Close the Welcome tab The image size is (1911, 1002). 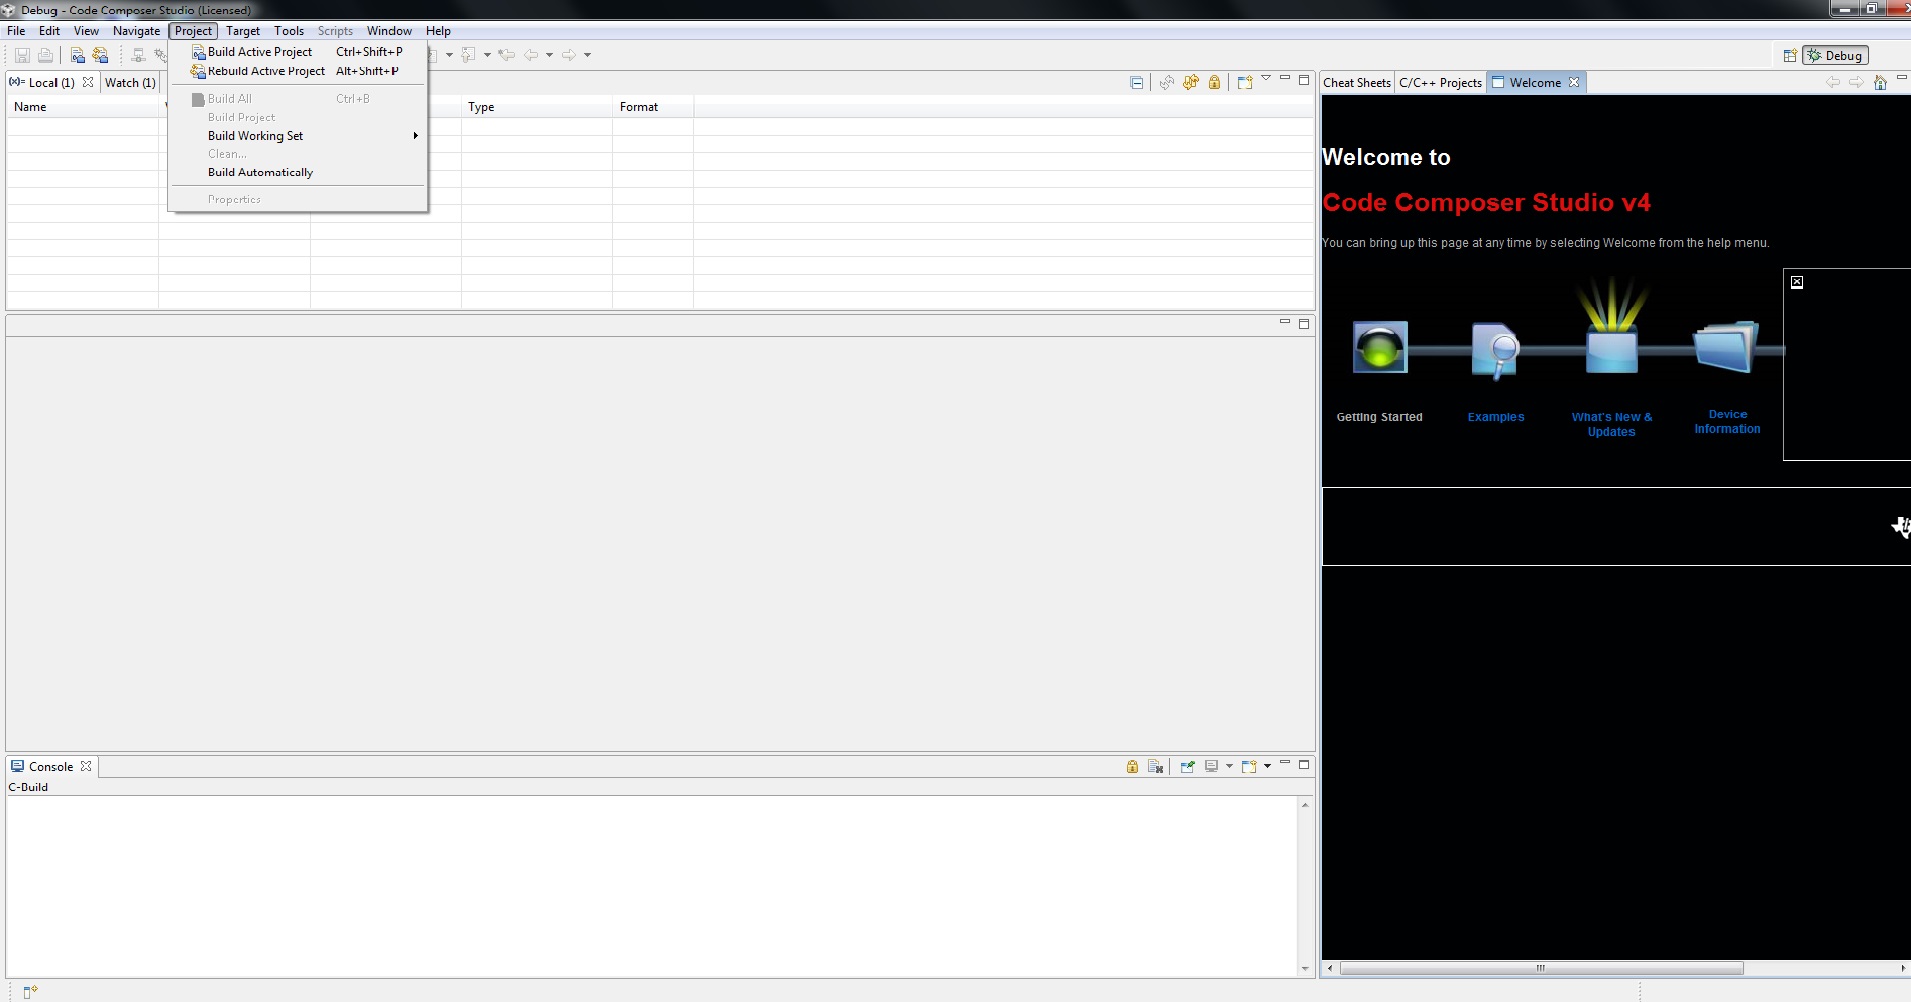tap(1574, 82)
